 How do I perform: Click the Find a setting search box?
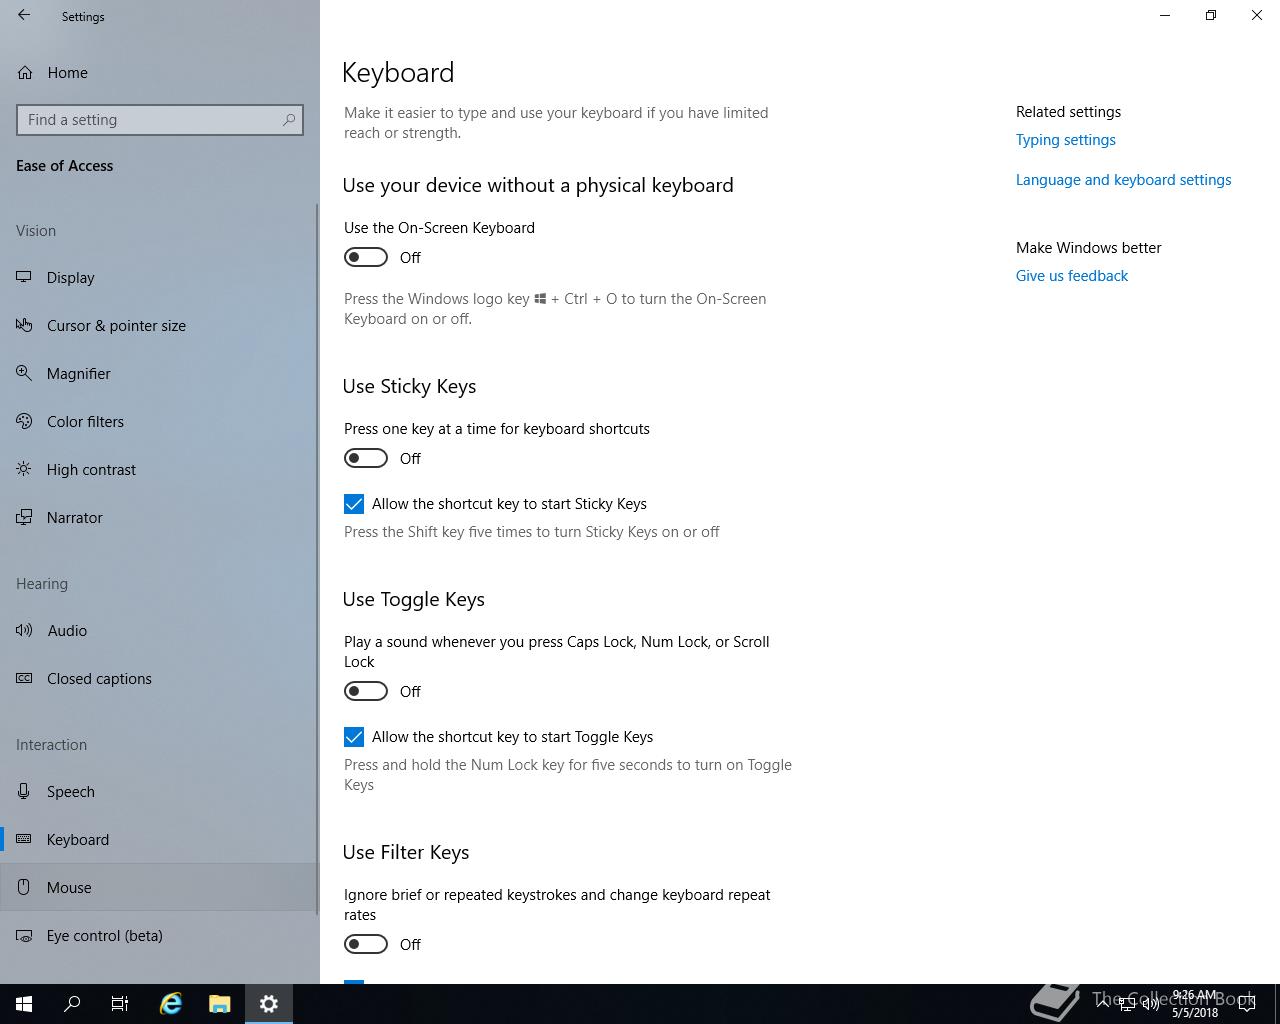(160, 120)
